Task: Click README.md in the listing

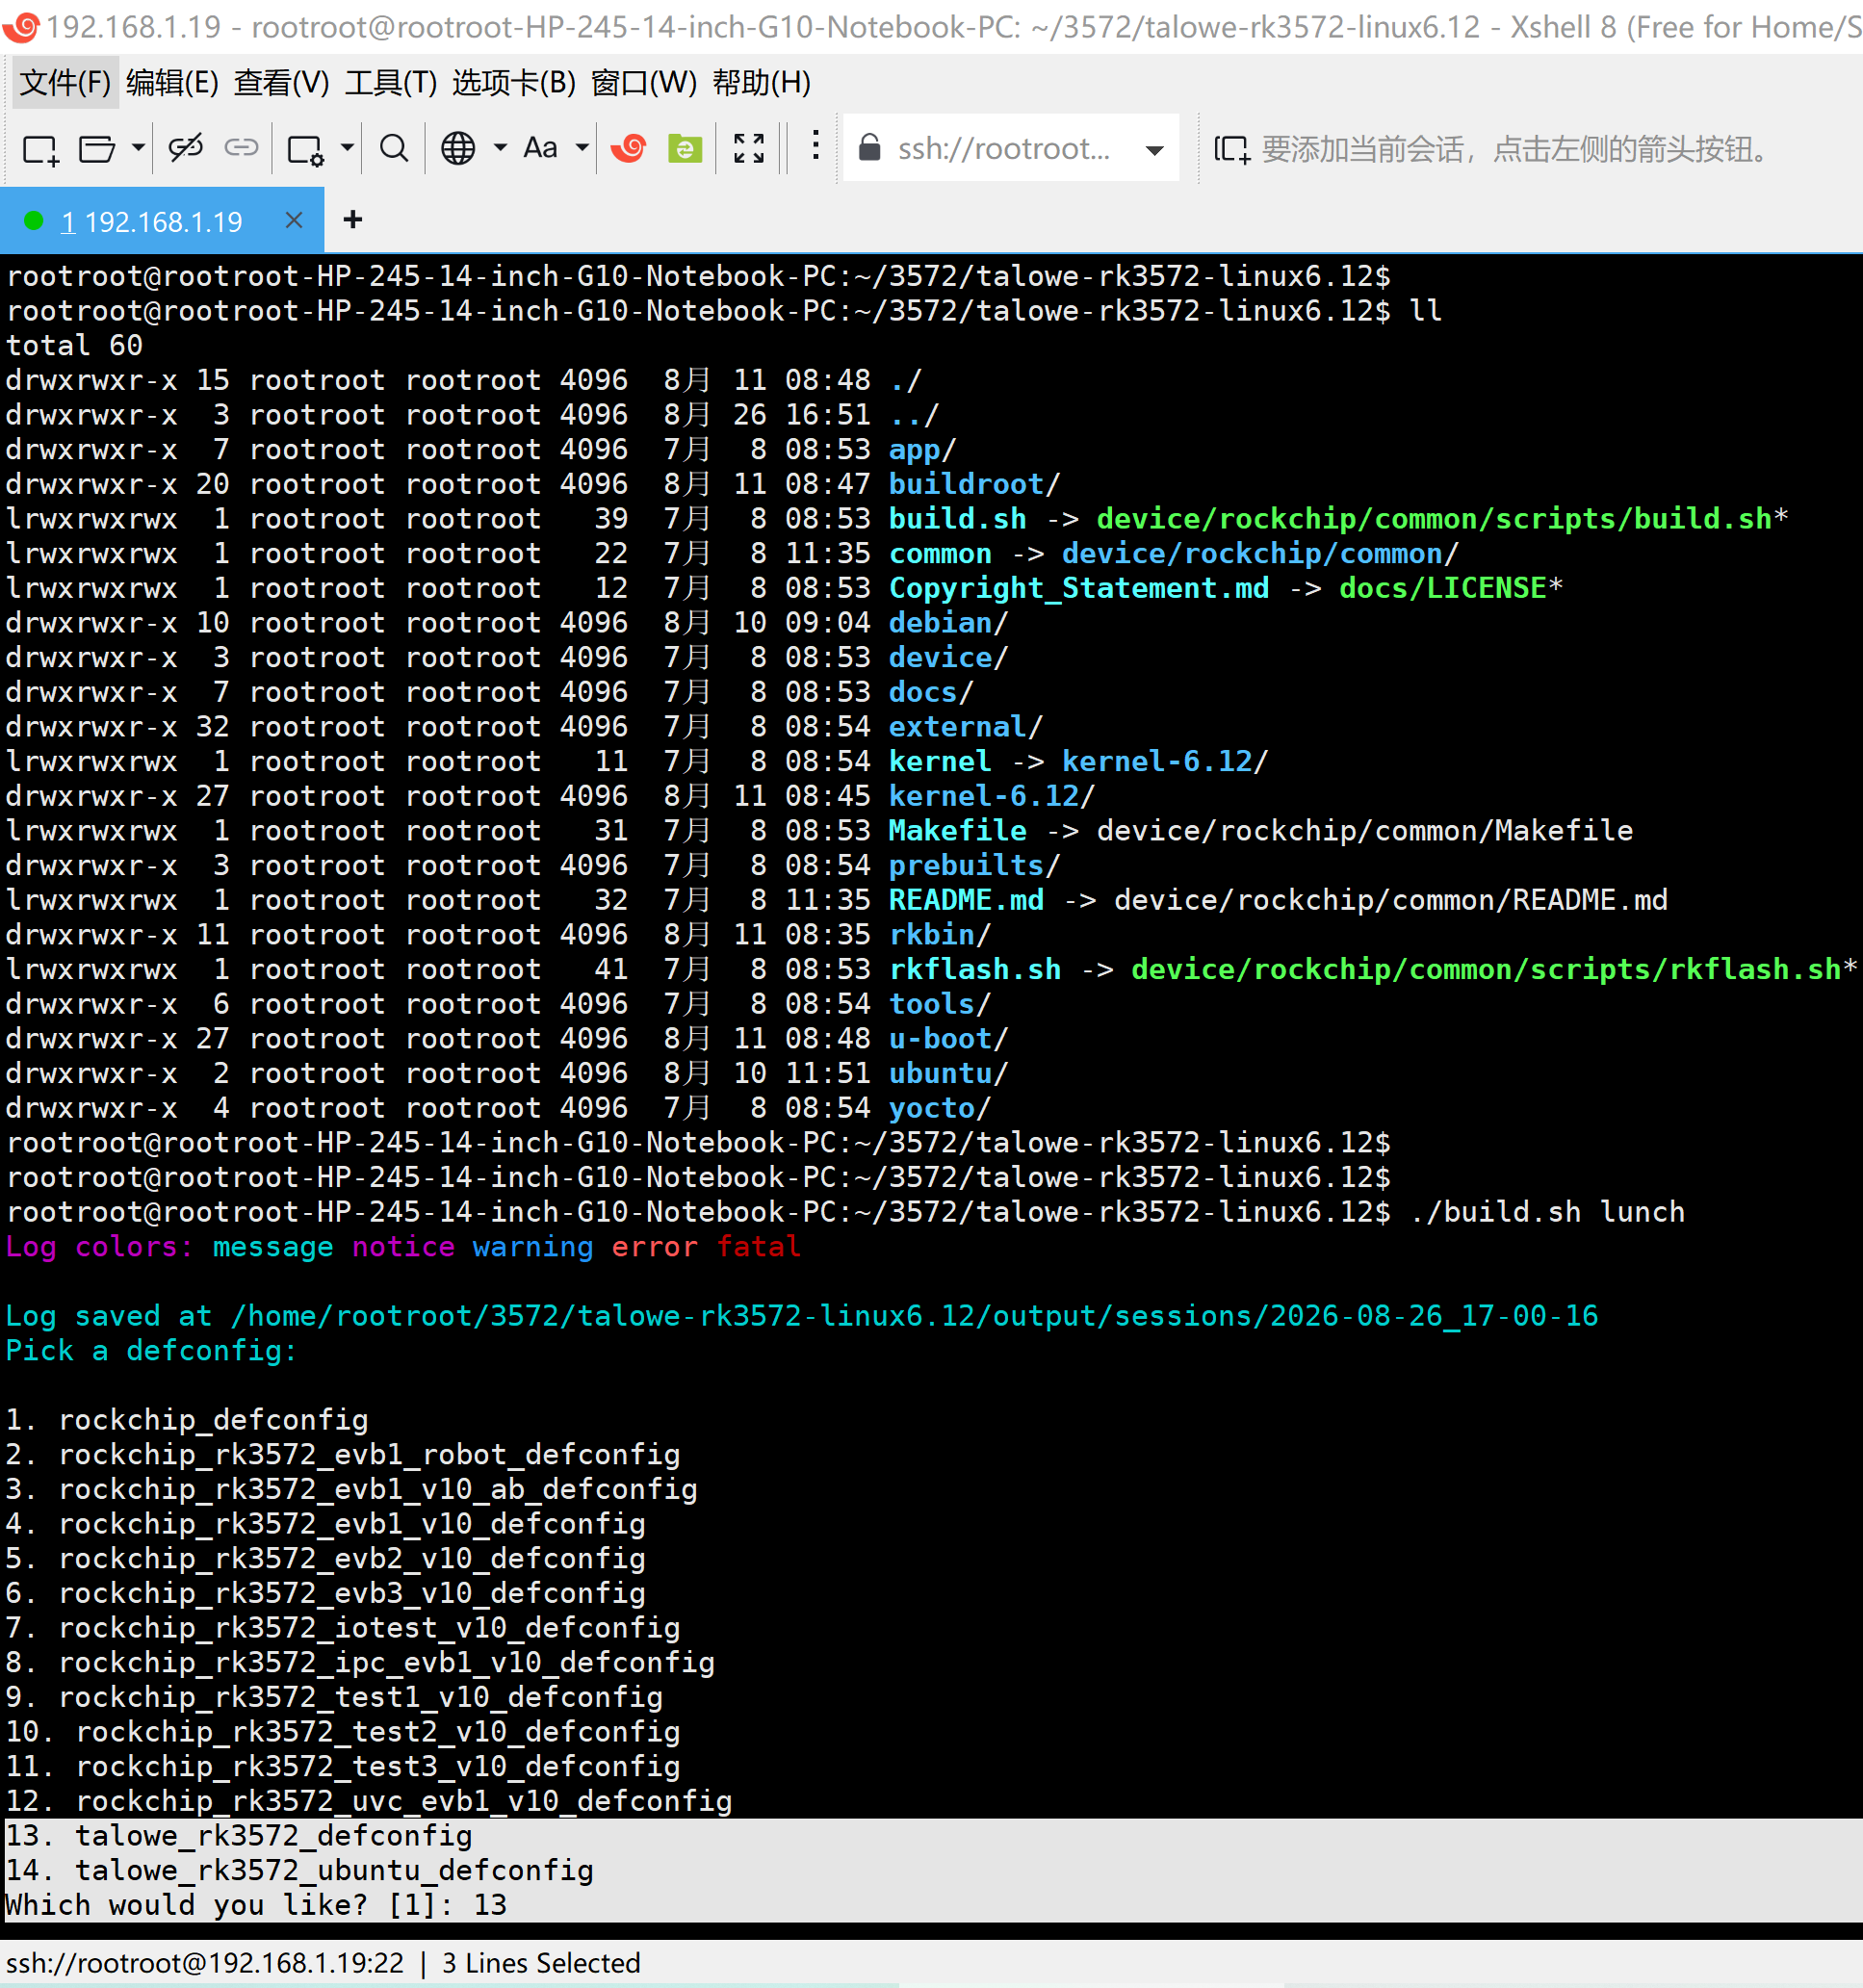Action: pos(965,900)
